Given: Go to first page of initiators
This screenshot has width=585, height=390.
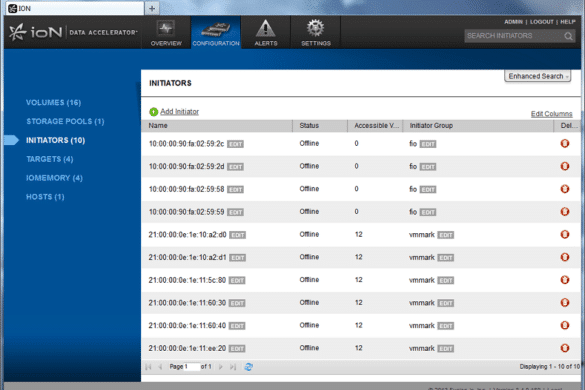Looking at the screenshot, I should point(148,367).
